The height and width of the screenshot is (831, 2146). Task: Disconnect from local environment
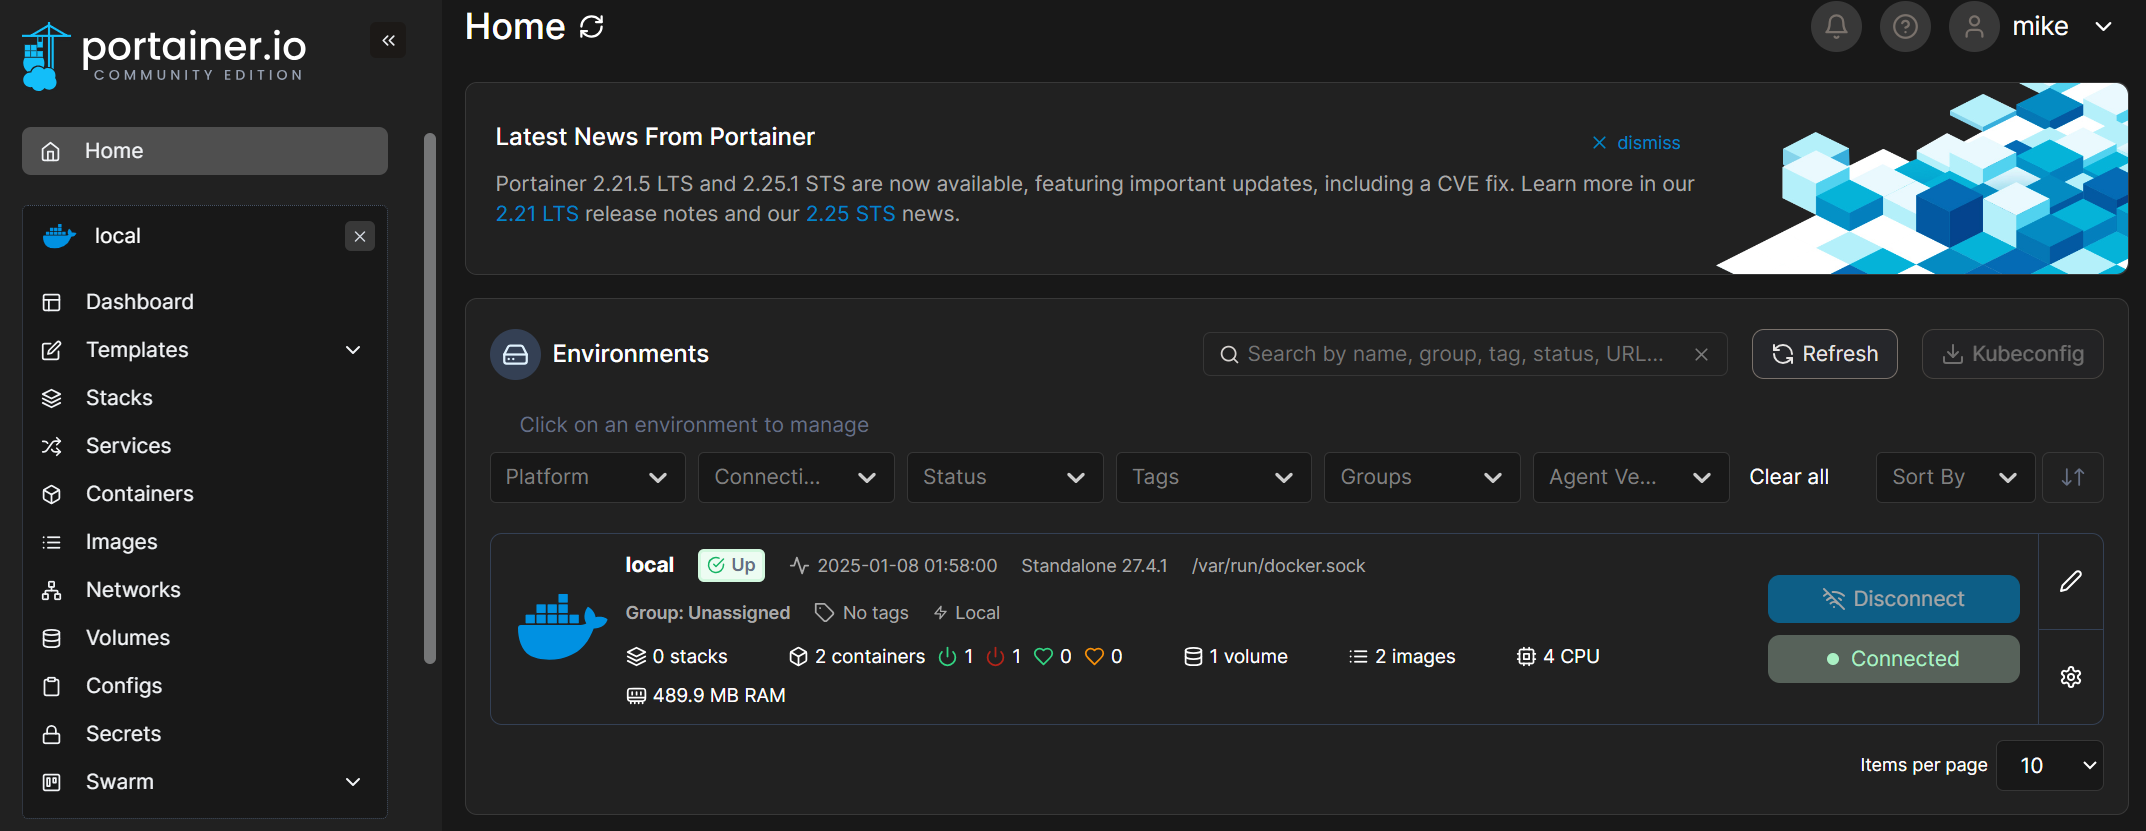(1893, 599)
